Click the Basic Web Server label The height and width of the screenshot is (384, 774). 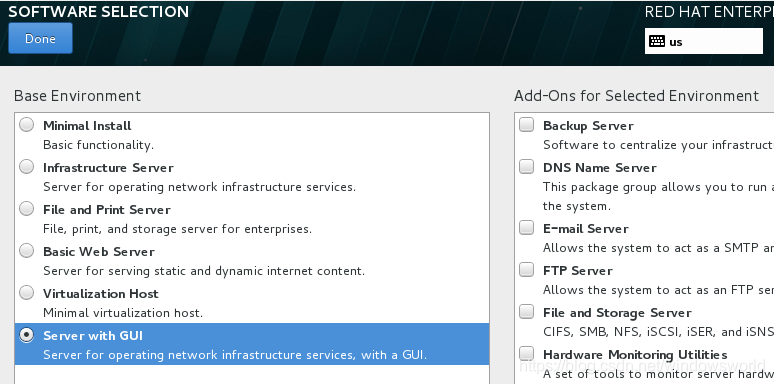[x=99, y=252]
